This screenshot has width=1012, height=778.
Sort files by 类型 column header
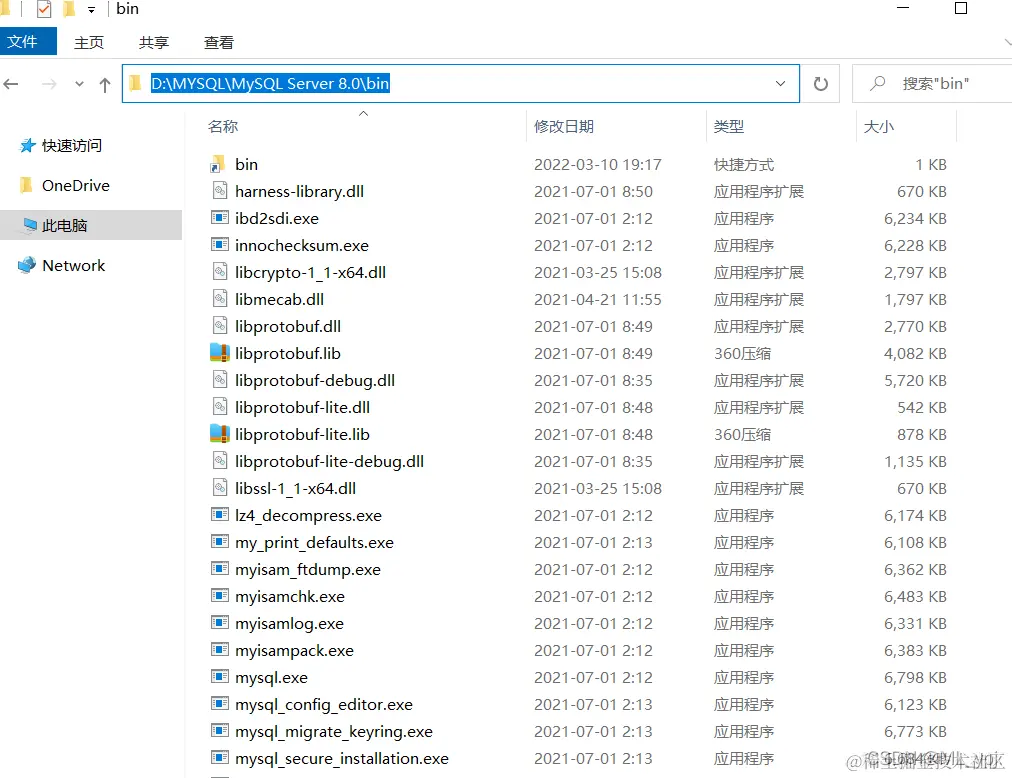729,127
